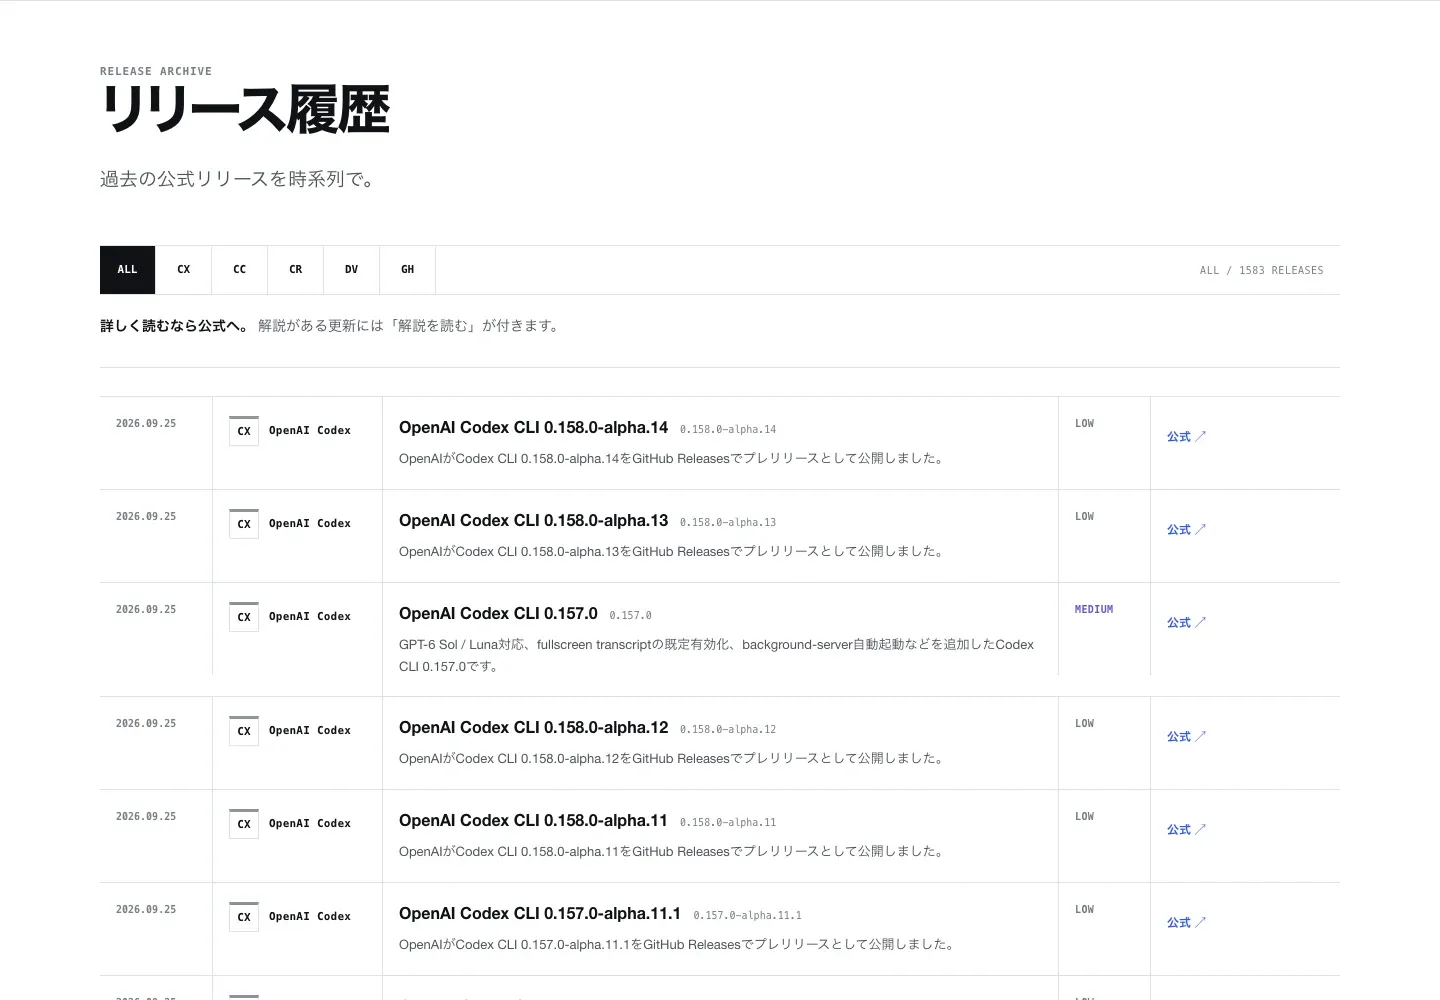The image size is (1440, 1000).
Task: Open the 公式 link for 0.158.0-alpha.11
Action: [1186, 830]
